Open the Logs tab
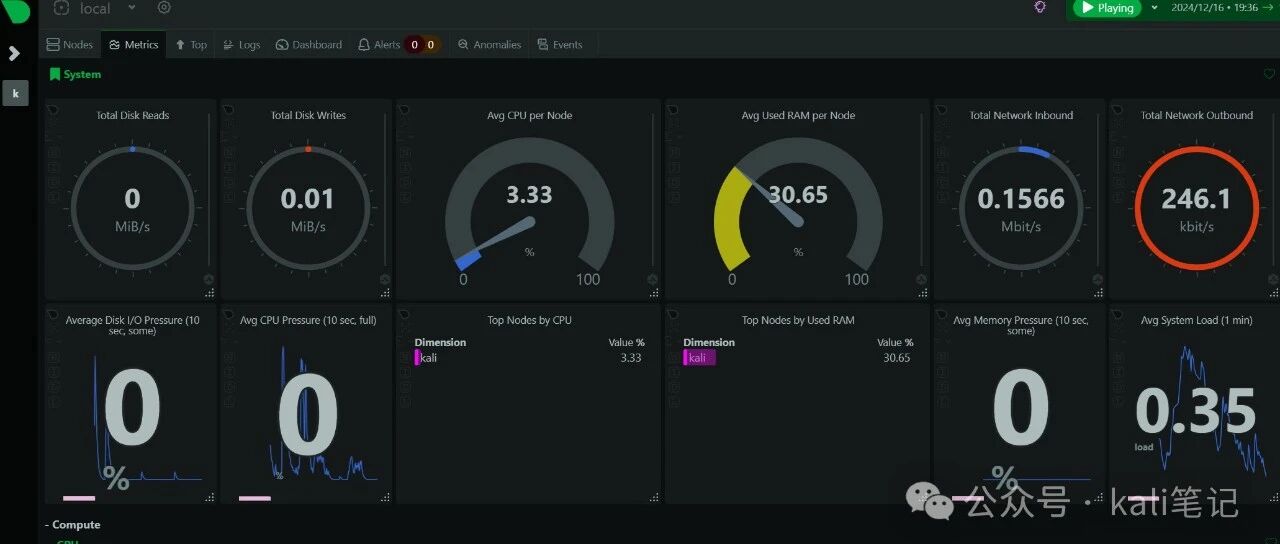The image size is (1280, 544). [241, 45]
